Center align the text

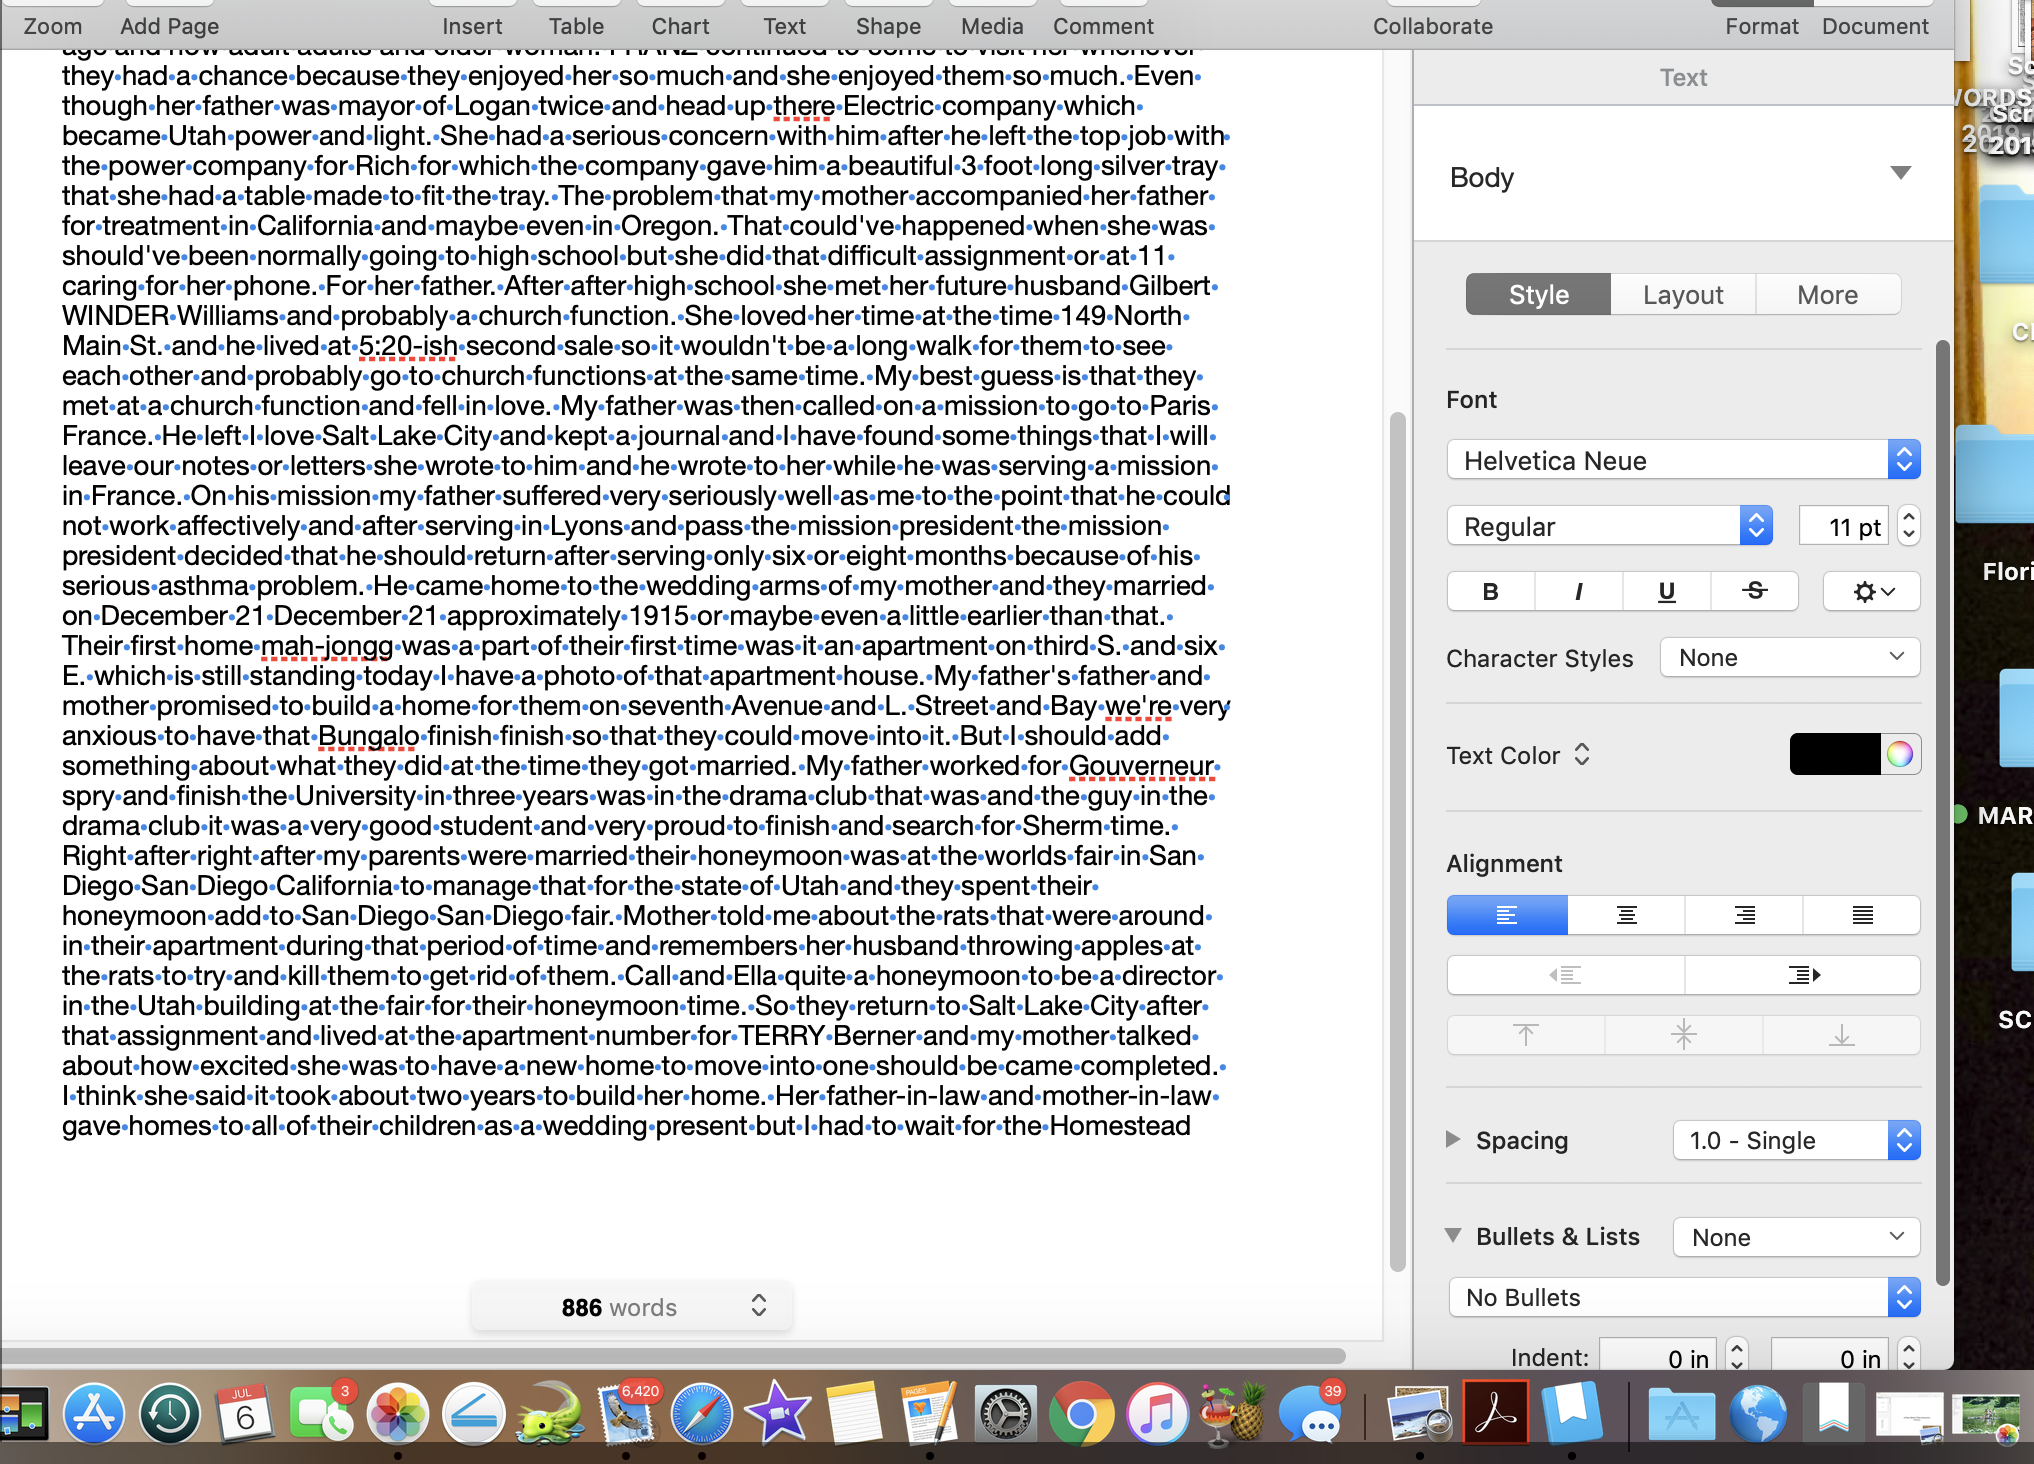[1626, 915]
